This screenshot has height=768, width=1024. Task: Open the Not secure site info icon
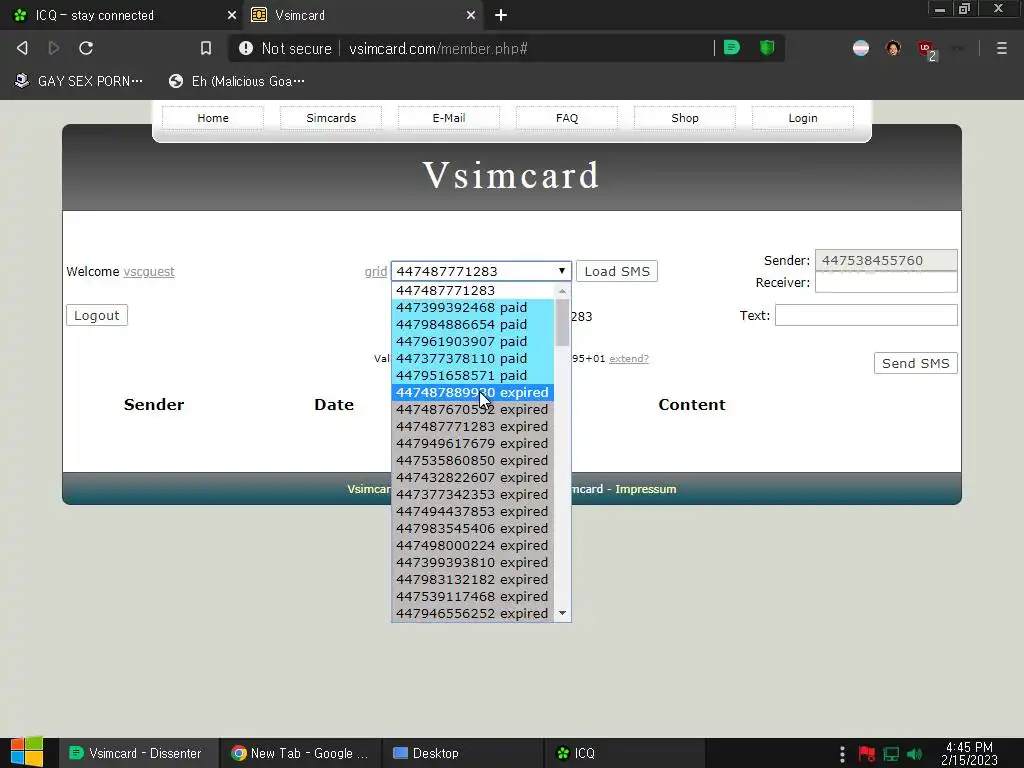(x=246, y=48)
